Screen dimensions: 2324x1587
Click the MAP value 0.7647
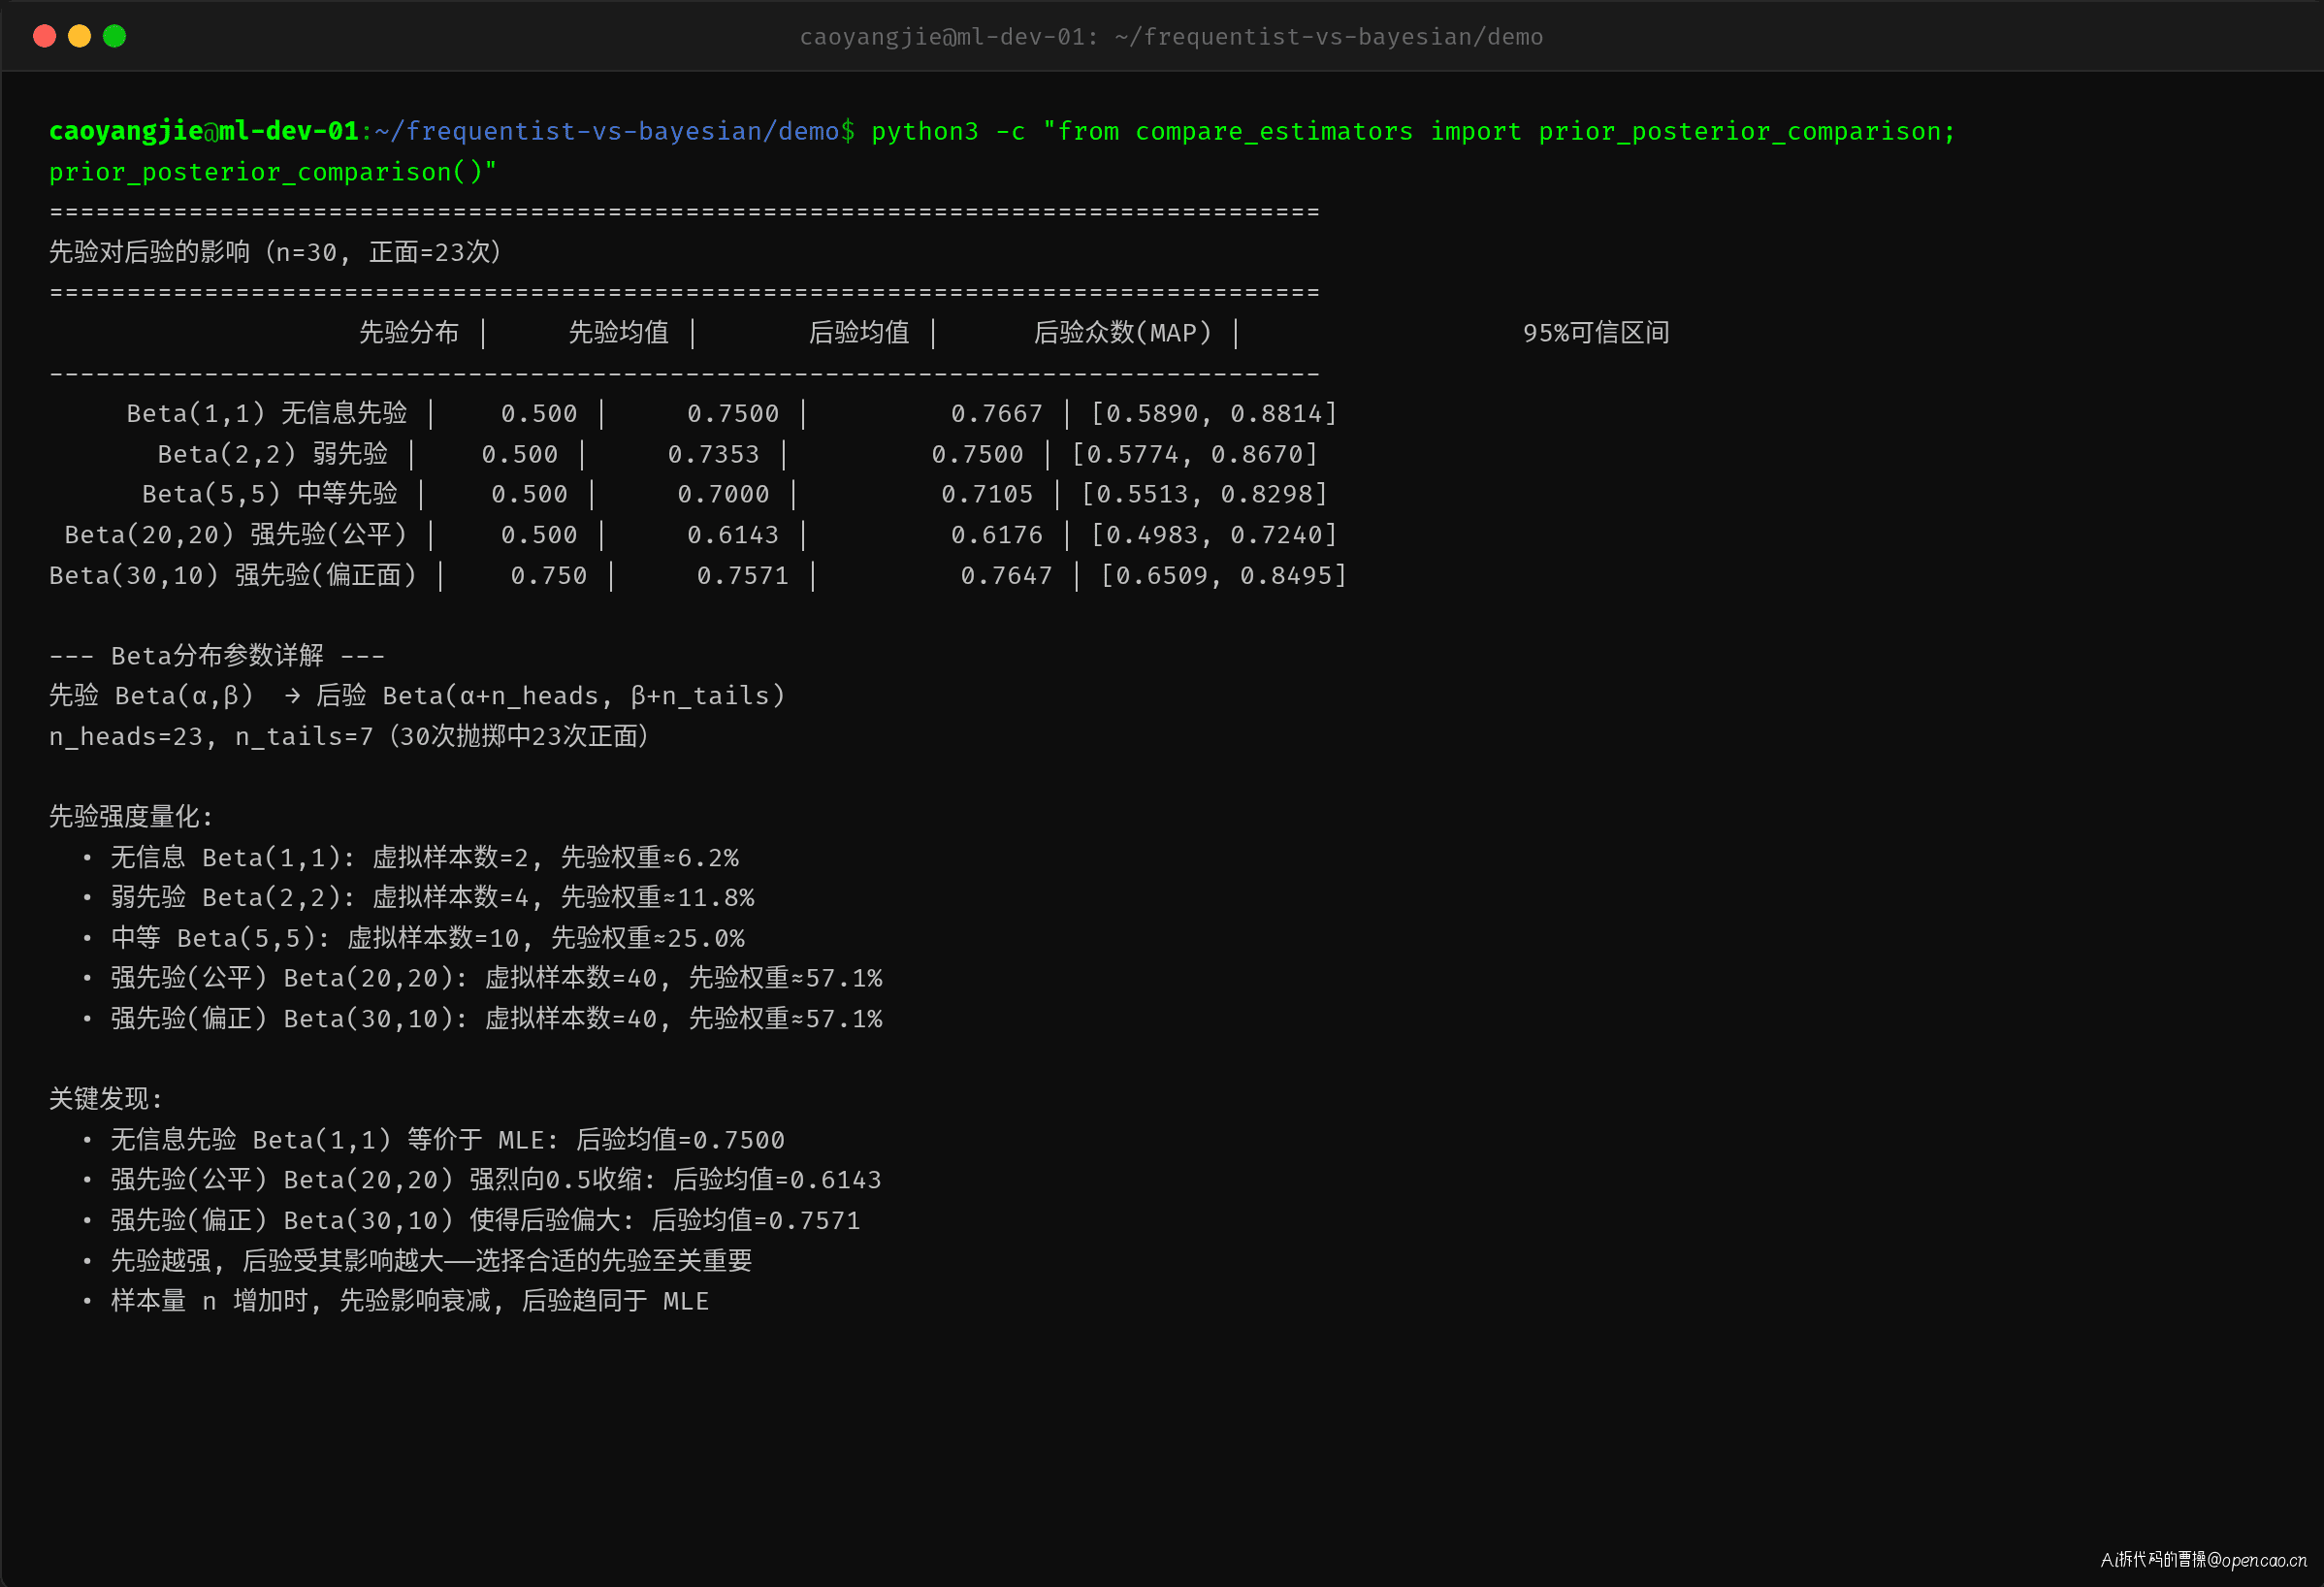(1007, 576)
